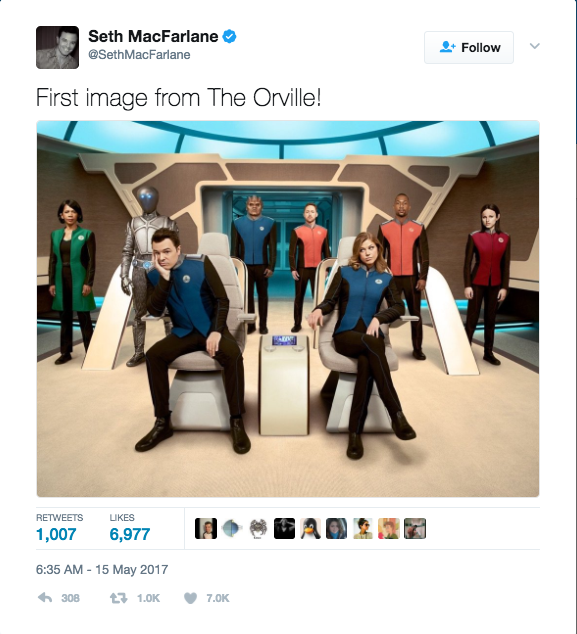Click the crab avatar among likers
The height and width of the screenshot is (634, 577).
pos(258,528)
